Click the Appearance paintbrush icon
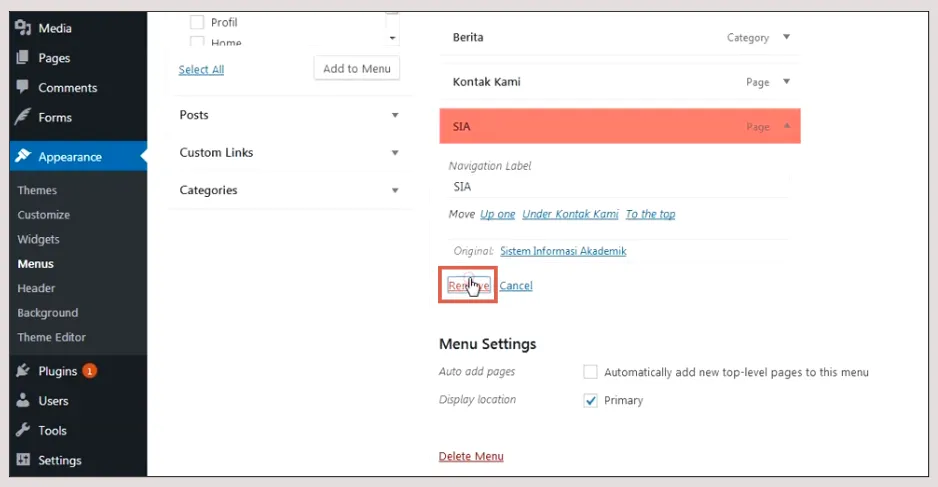938x487 pixels. click(23, 156)
